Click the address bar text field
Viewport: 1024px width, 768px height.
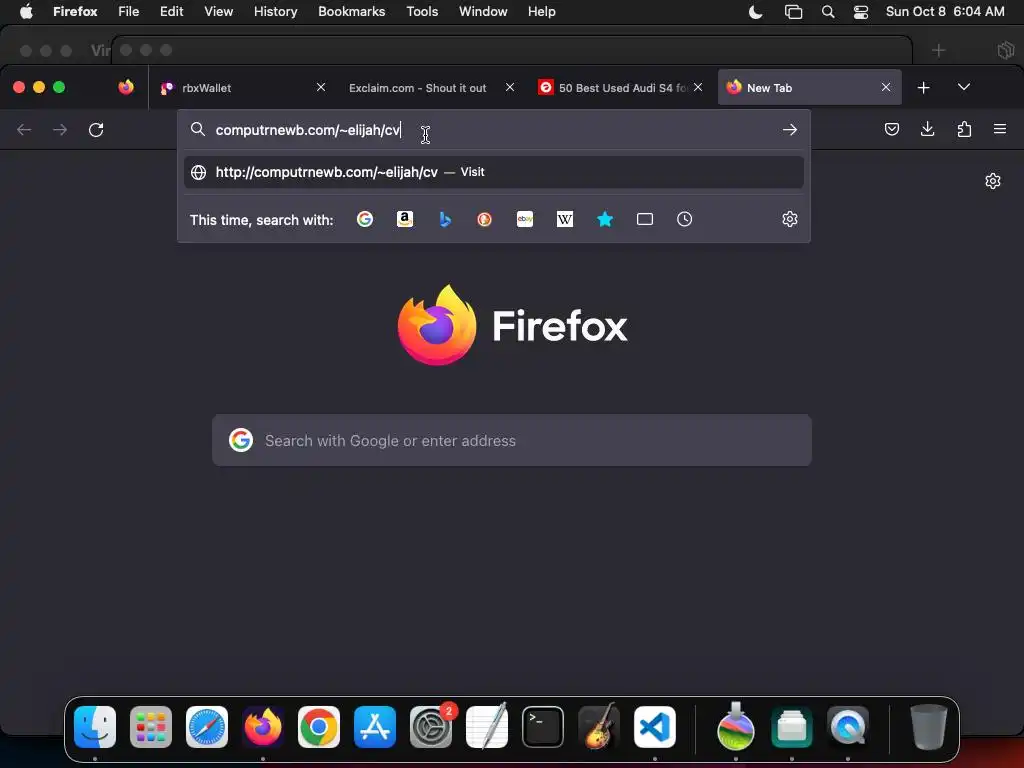pos(494,130)
